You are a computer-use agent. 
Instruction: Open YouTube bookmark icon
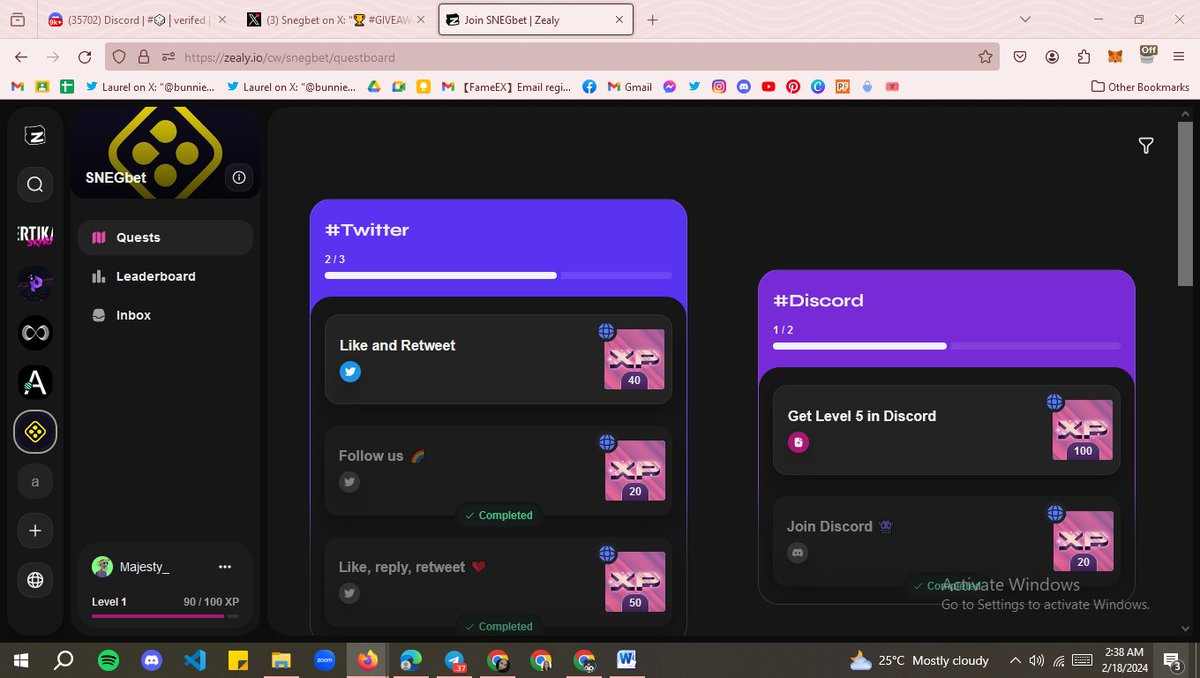[x=768, y=87]
